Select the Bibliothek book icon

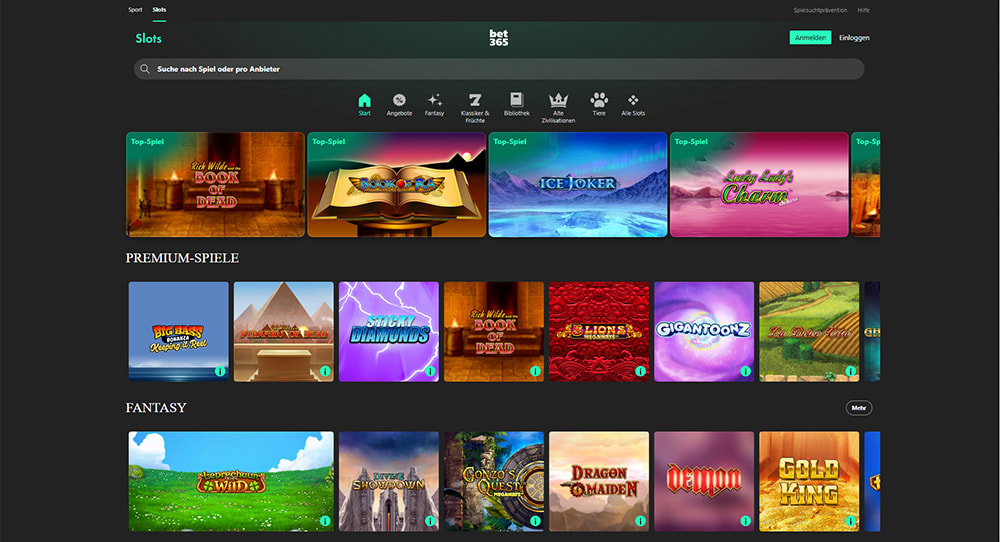[516, 103]
